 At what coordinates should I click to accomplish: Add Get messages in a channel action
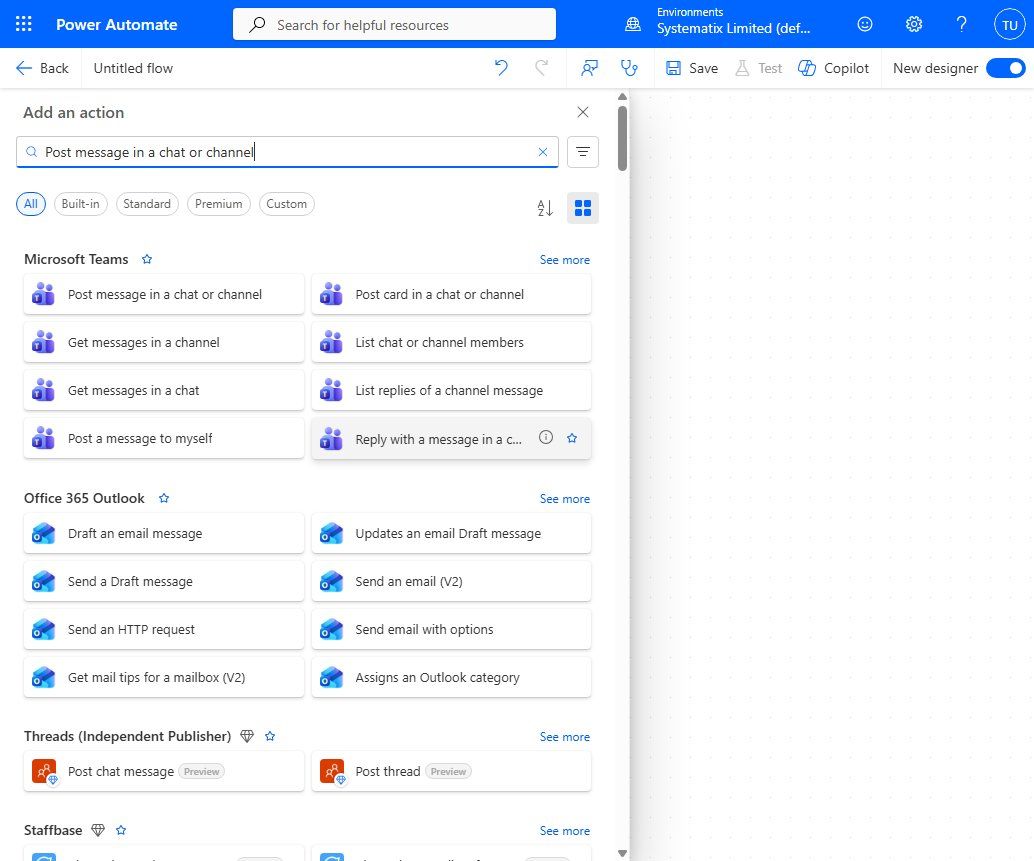164,342
